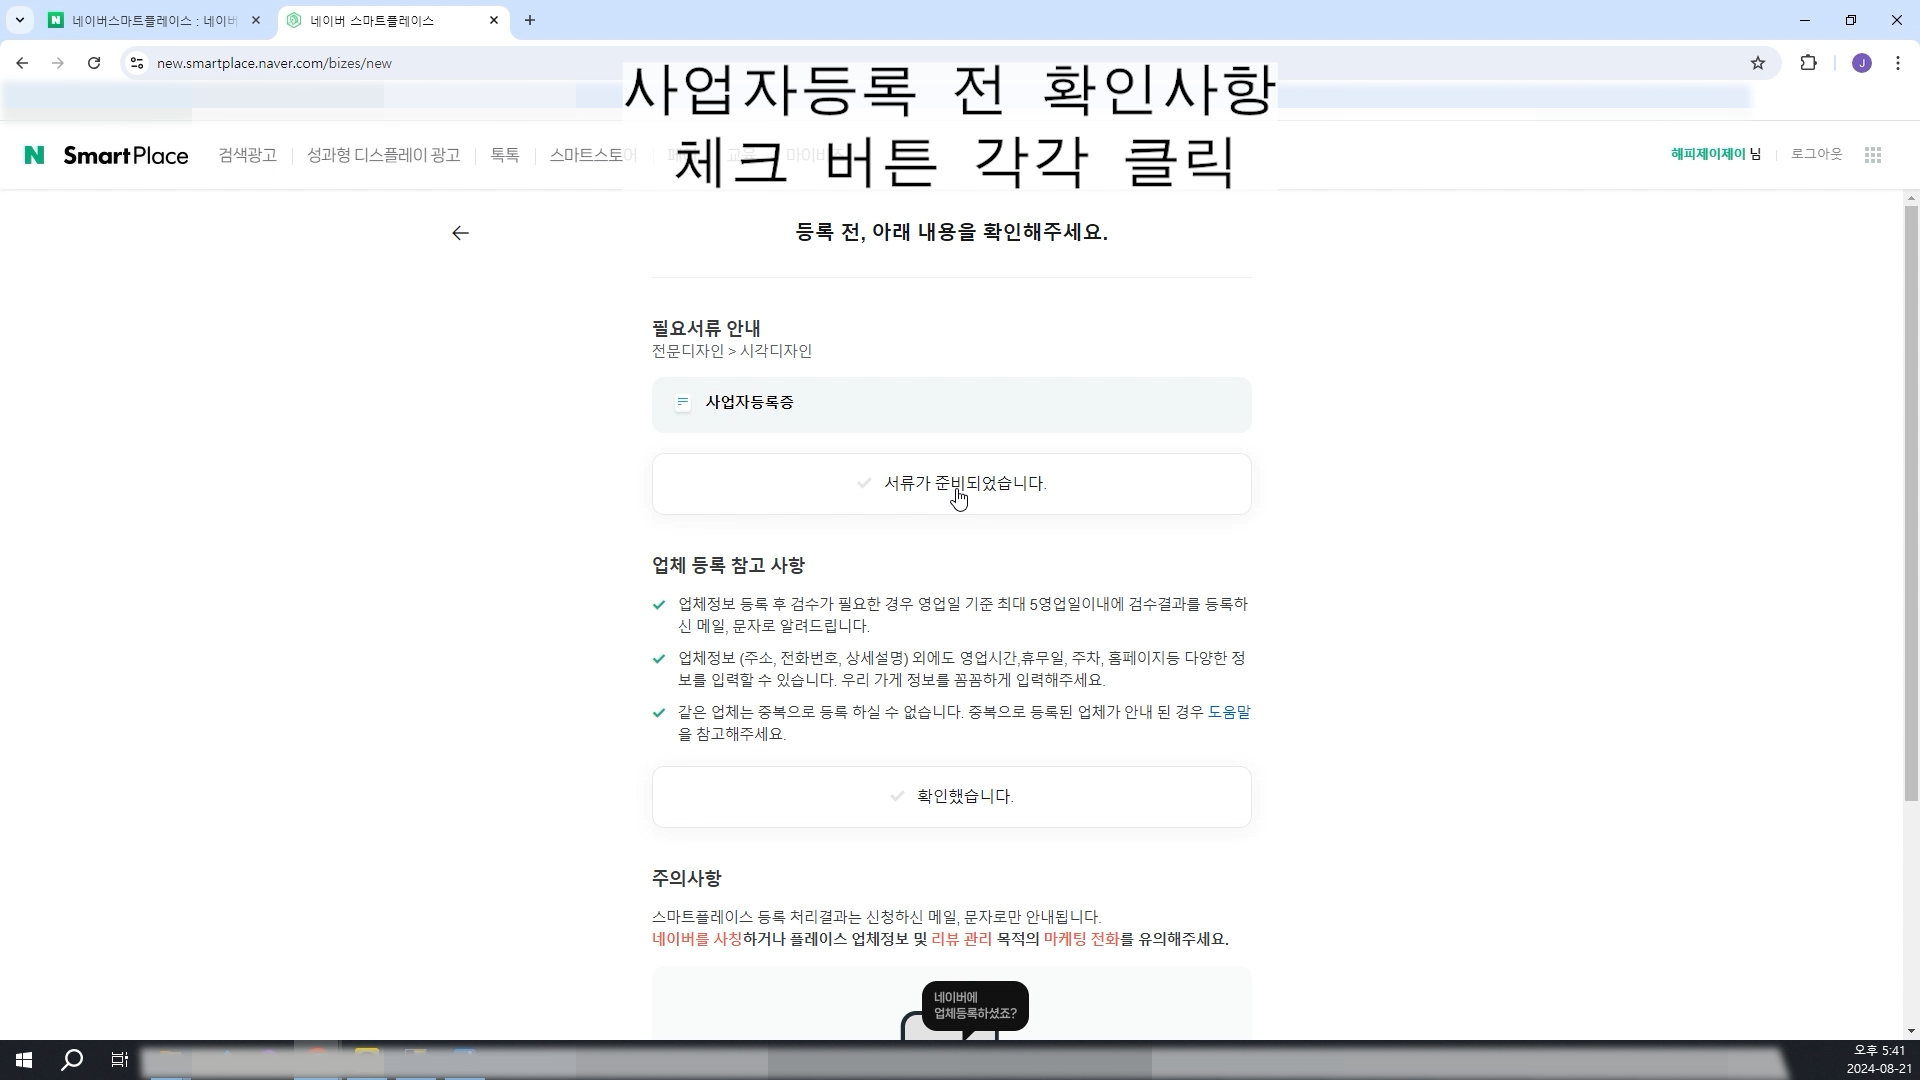Click the 도움말 help link
The image size is (1920, 1080).
(1228, 712)
